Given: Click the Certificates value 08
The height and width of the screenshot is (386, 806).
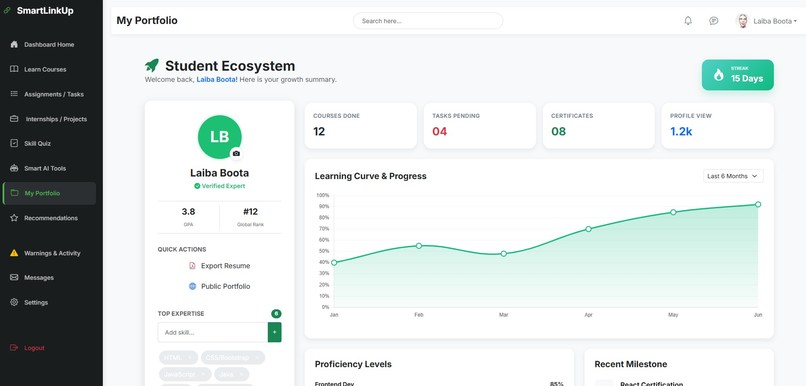Looking at the screenshot, I should tap(558, 132).
